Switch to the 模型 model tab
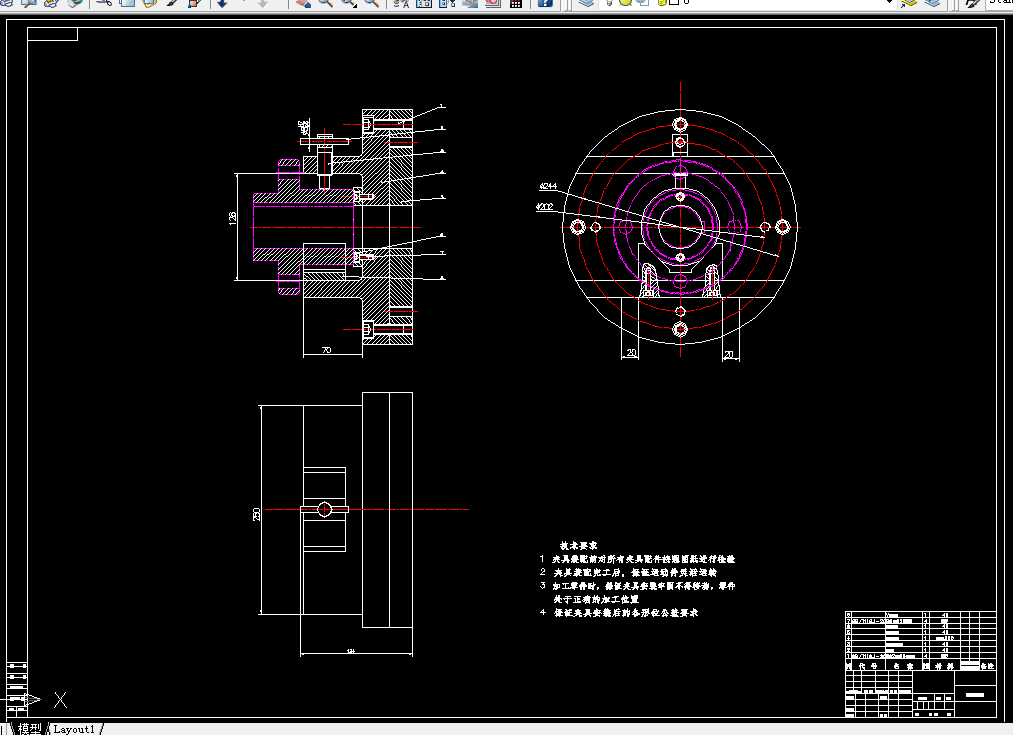The width and height of the screenshot is (1013, 735). pyautogui.click(x=29, y=729)
